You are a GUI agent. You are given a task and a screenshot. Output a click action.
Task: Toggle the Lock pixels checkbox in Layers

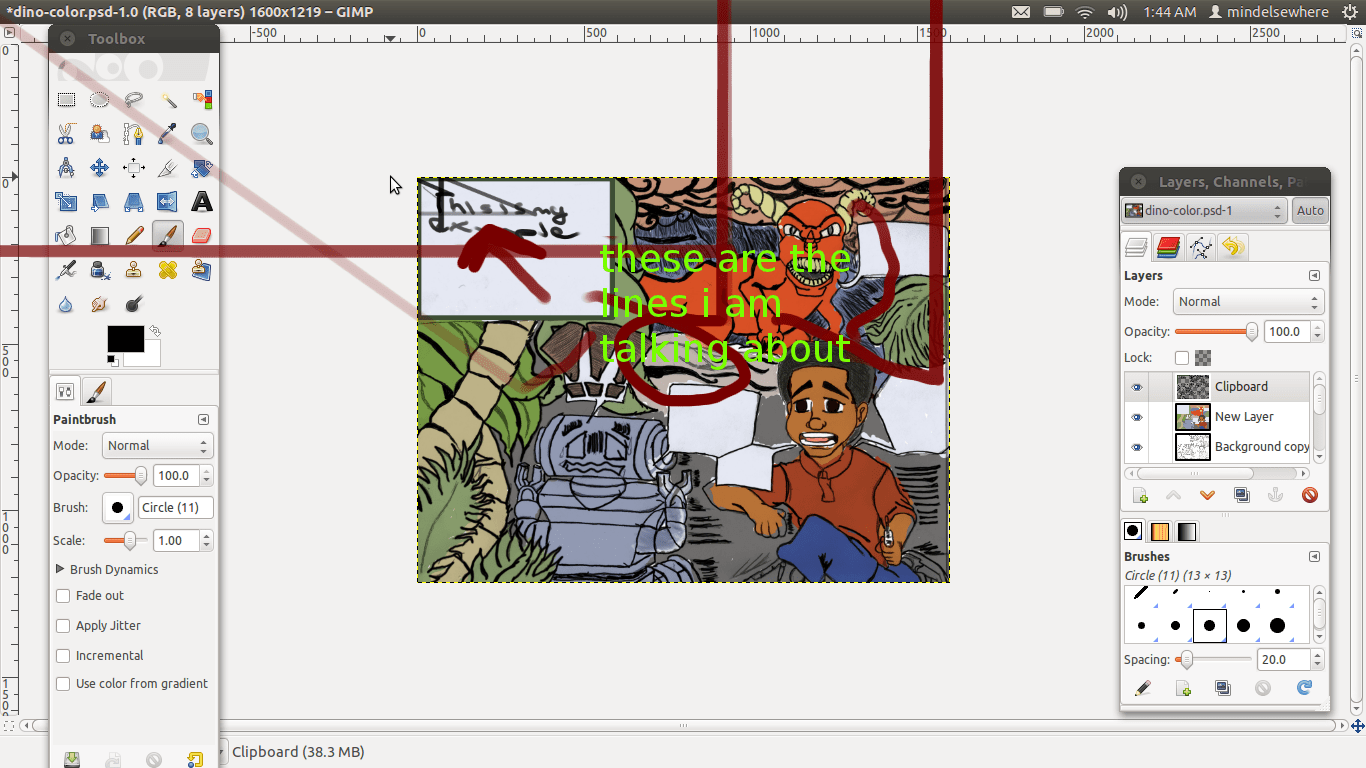(1182, 358)
